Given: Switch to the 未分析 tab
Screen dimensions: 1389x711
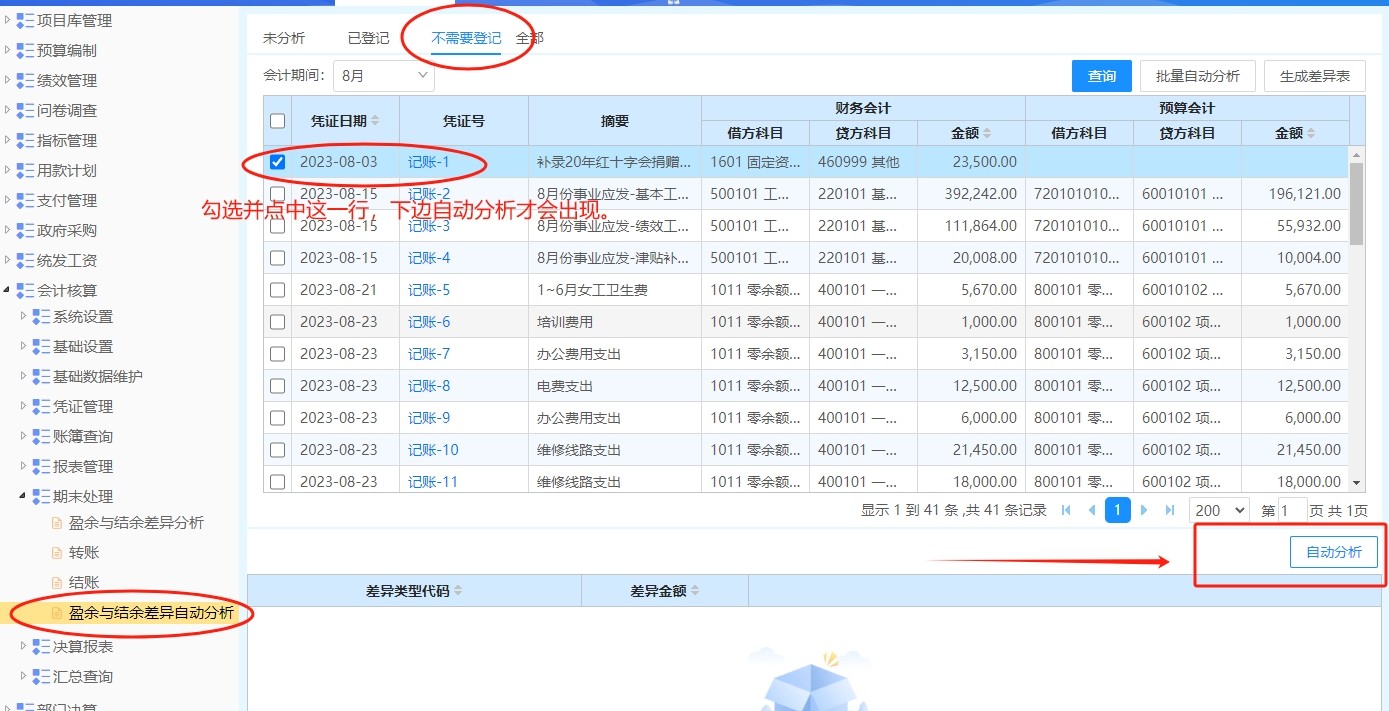Looking at the screenshot, I should click(x=284, y=38).
